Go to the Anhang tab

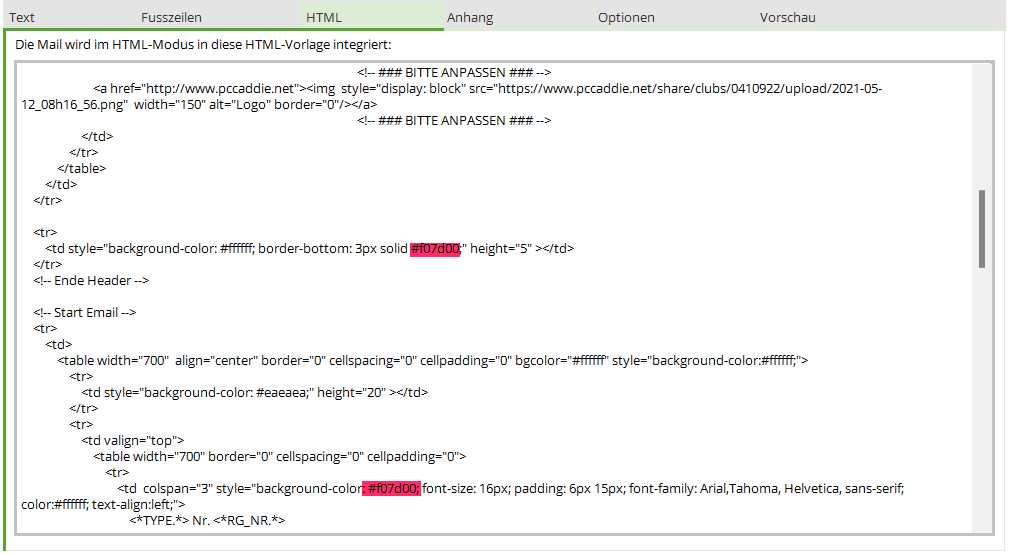click(470, 17)
